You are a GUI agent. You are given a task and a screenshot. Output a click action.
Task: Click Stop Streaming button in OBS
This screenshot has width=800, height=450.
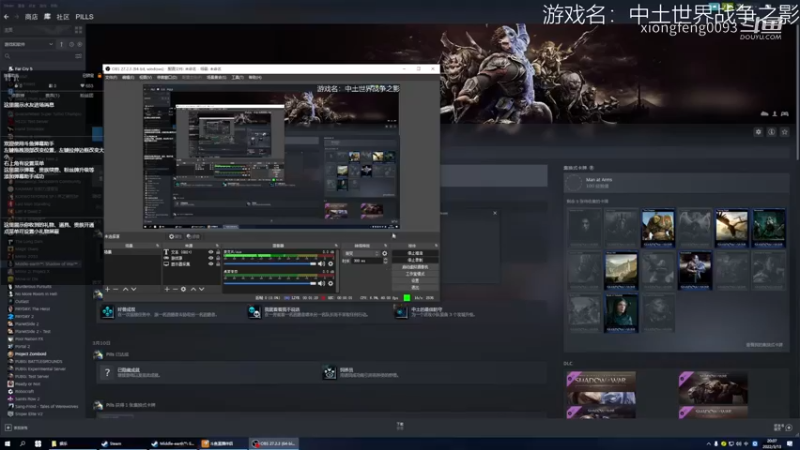(x=414, y=253)
